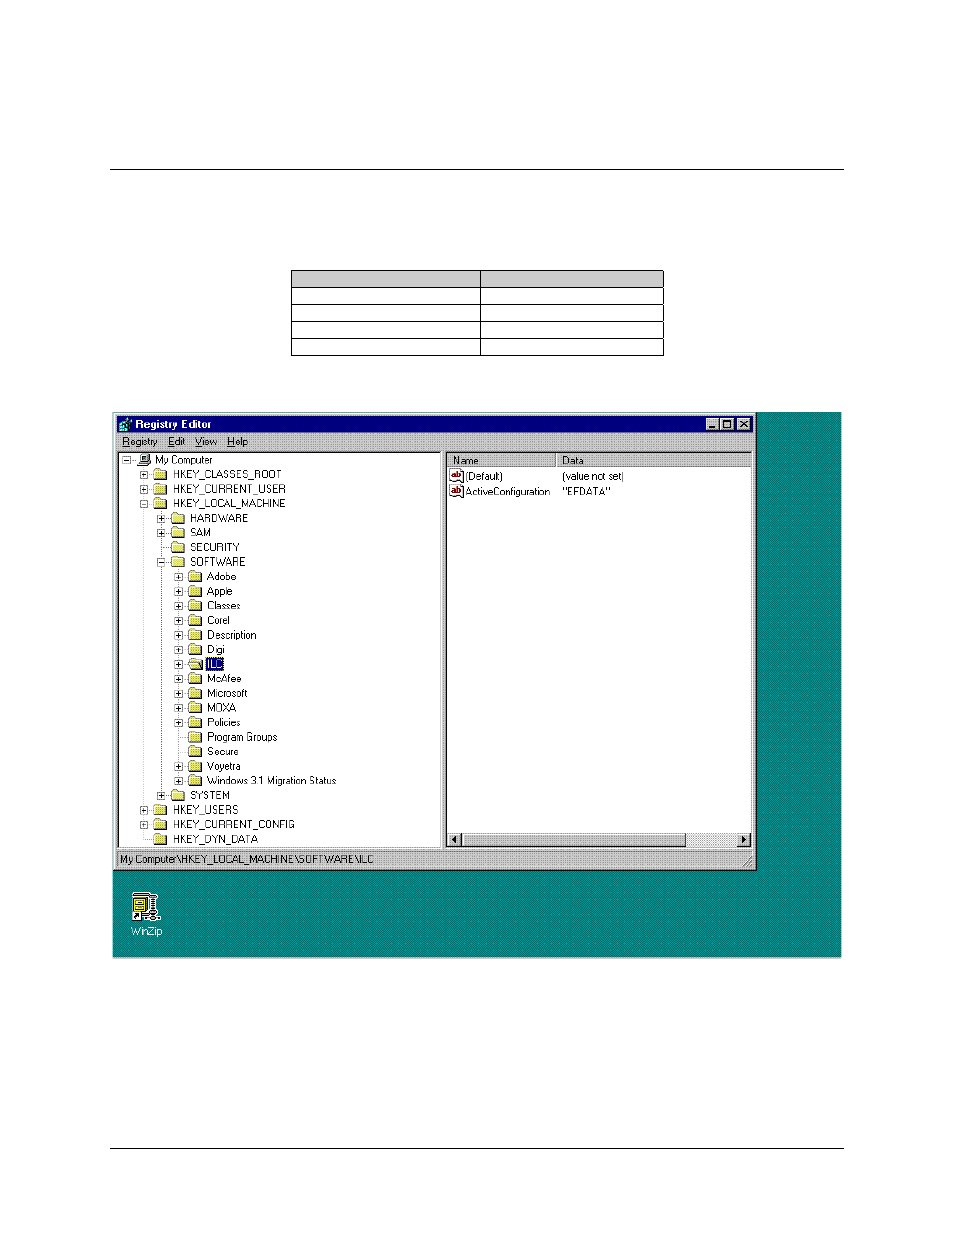Expand the HARDWARE key
Viewport: 954px width, 1235px height.
pos(161,518)
